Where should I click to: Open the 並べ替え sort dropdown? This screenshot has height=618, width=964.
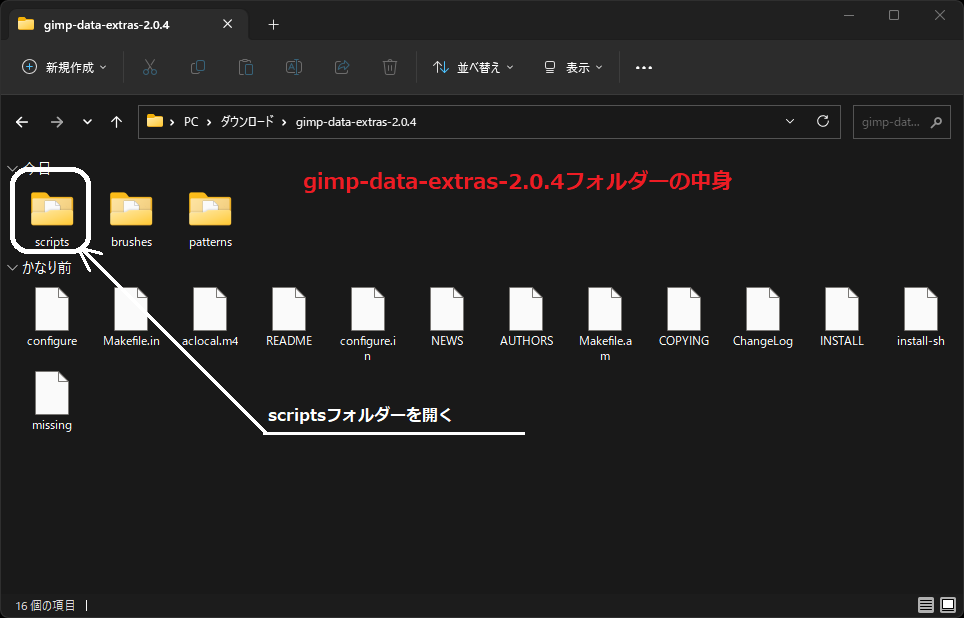(x=473, y=67)
